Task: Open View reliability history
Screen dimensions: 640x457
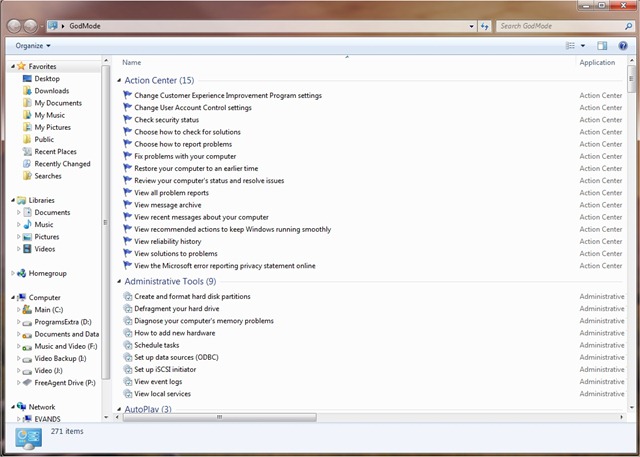Action: coord(167,241)
